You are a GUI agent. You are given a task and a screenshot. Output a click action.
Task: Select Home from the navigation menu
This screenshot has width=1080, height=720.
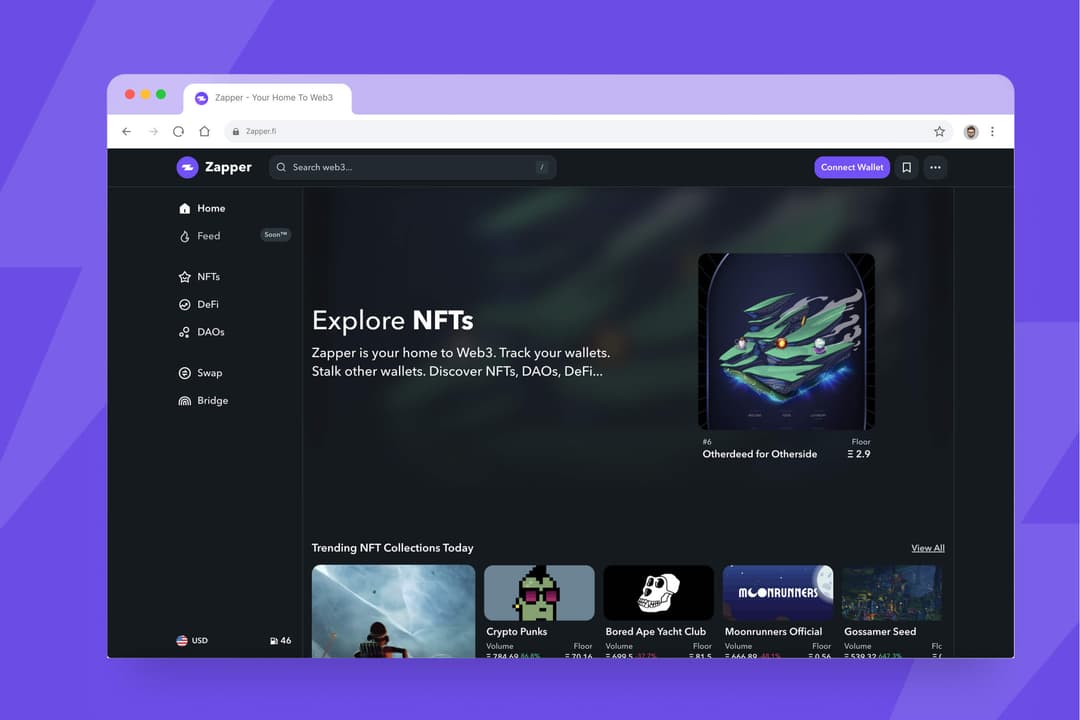tap(211, 208)
